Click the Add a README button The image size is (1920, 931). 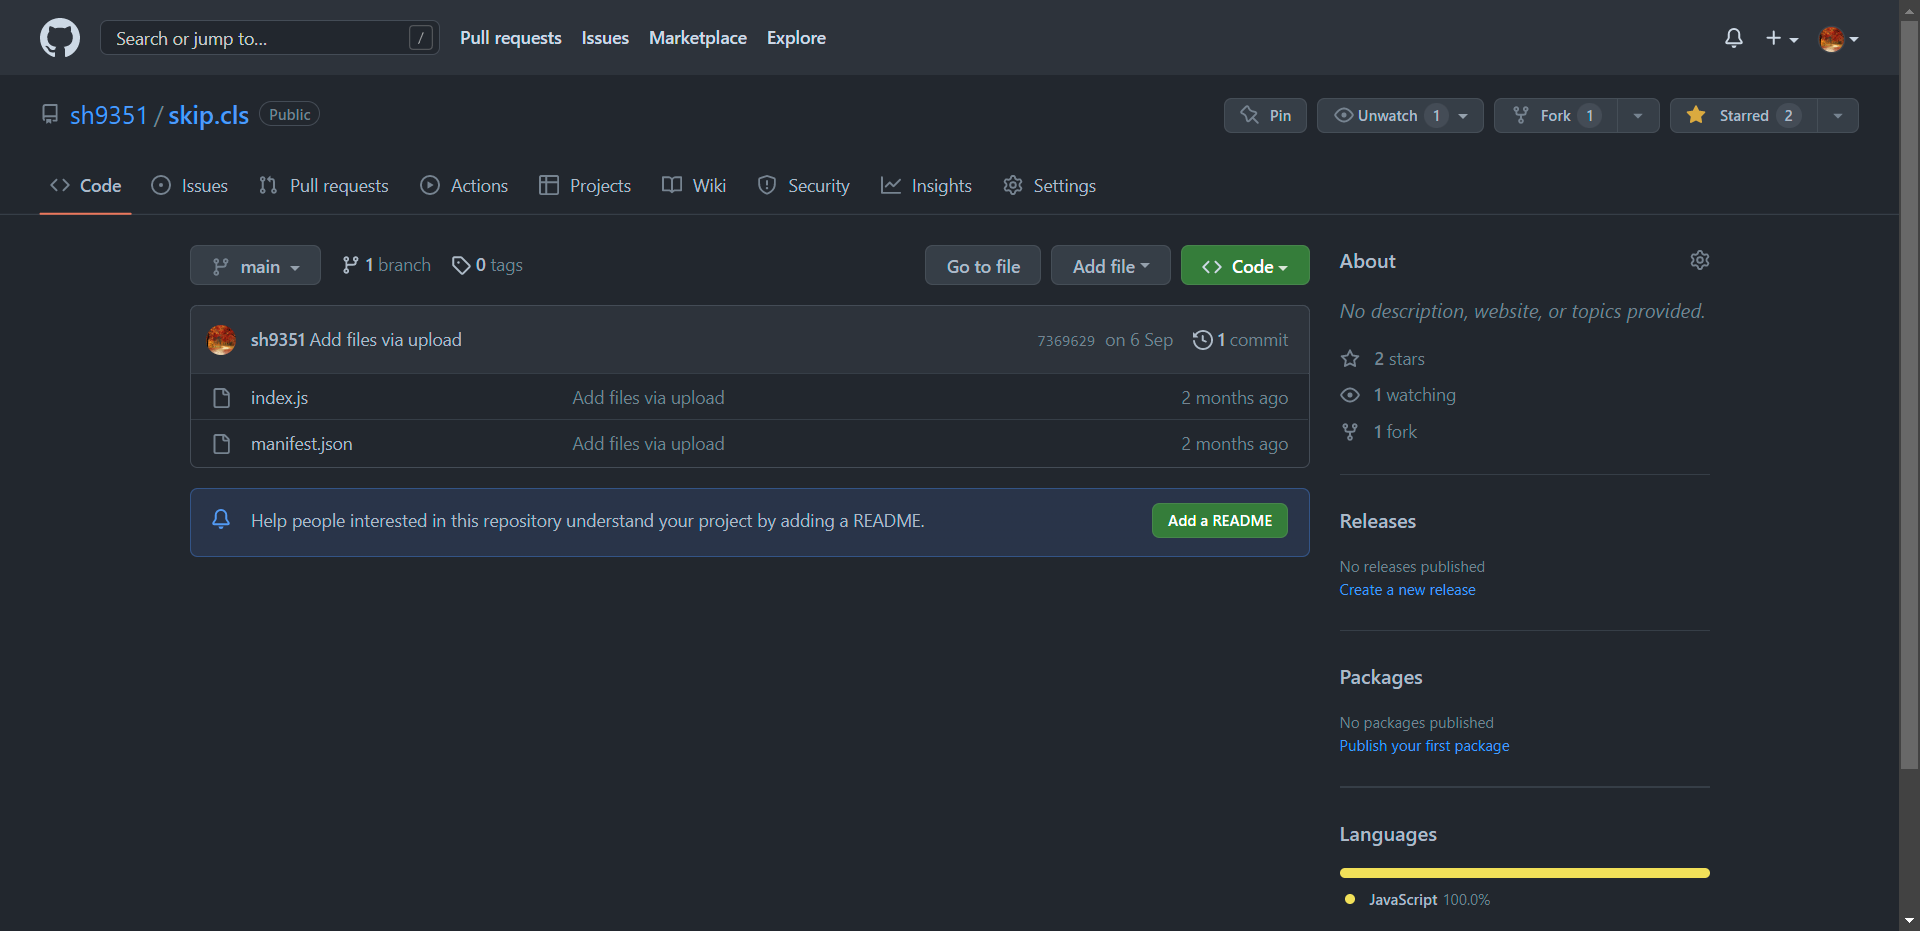click(x=1219, y=521)
